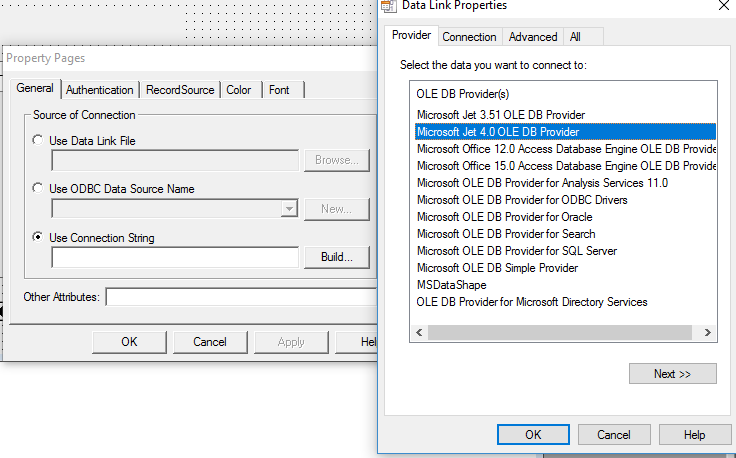Click Help in Property Pages

[357, 342]
